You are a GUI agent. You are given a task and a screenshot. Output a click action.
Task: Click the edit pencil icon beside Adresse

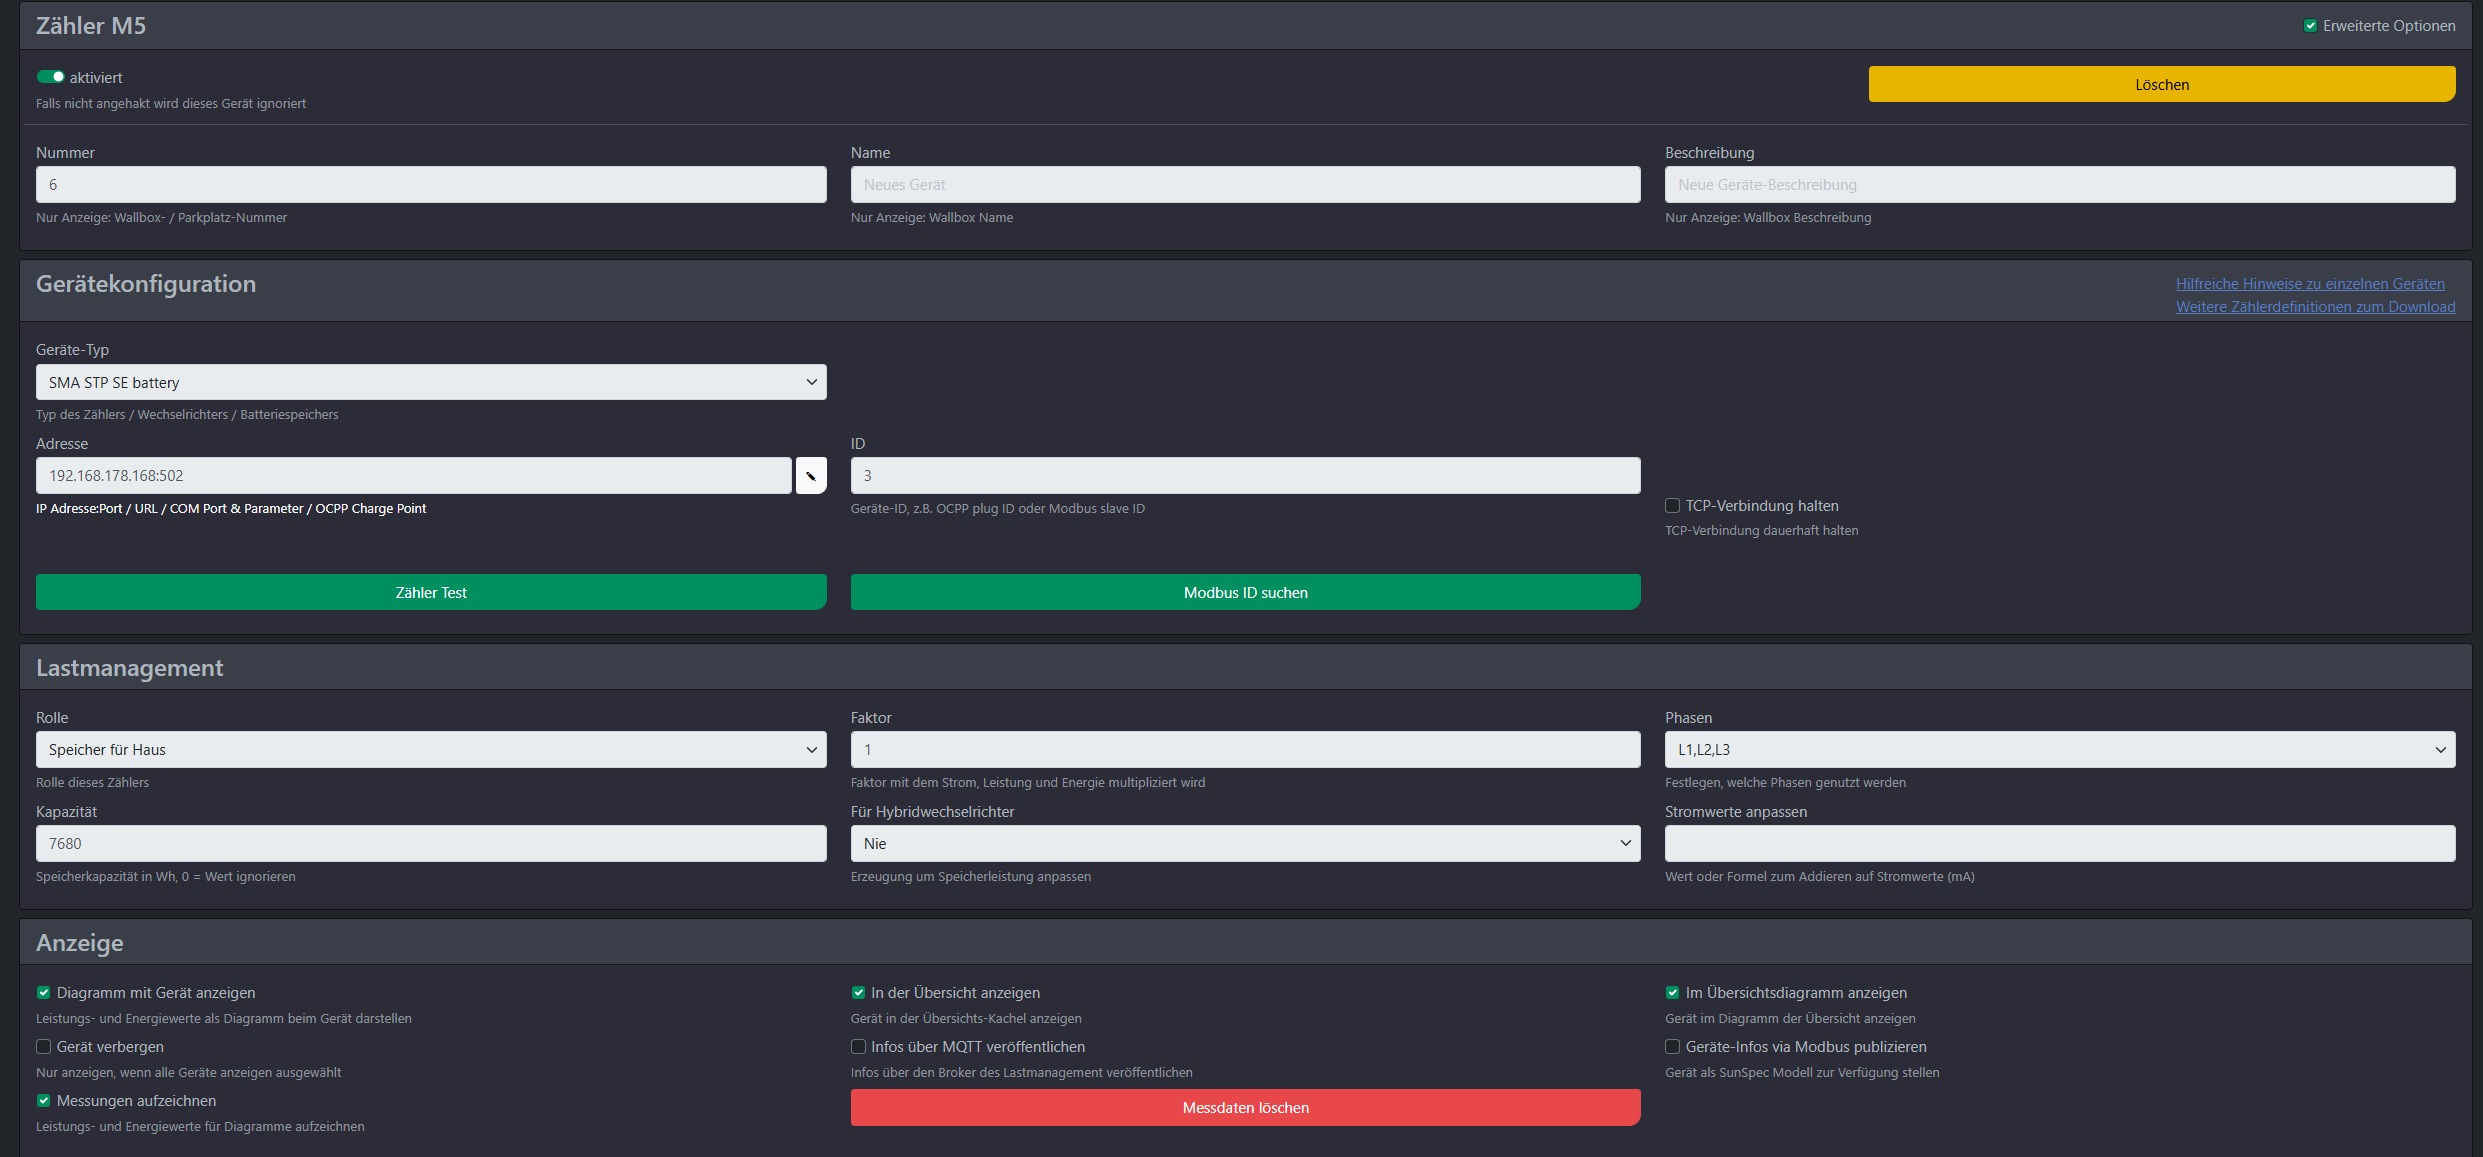[x=811, y=476]
